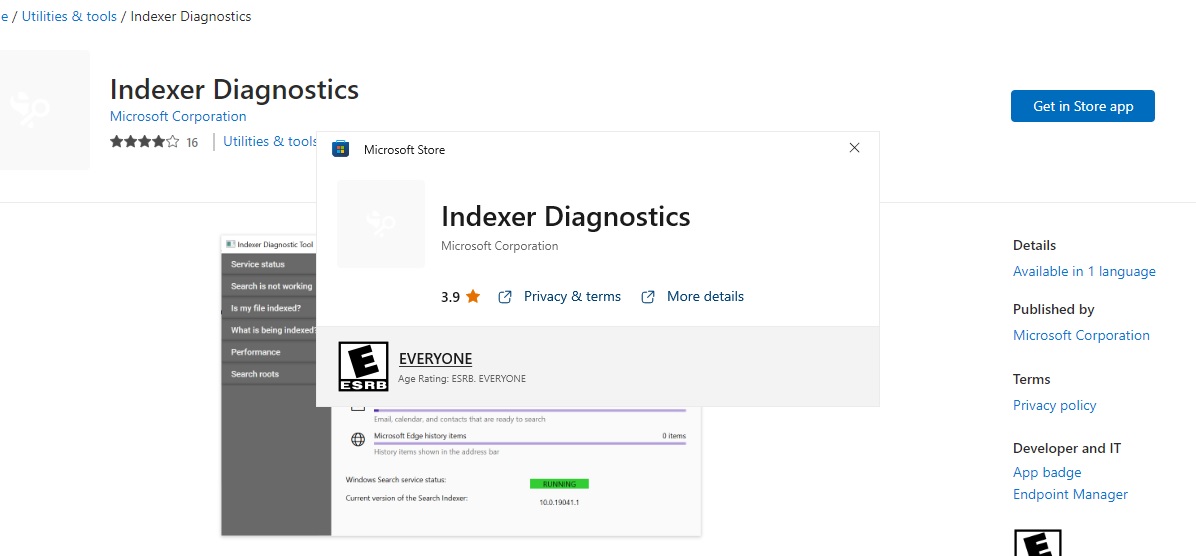Screen dimensions: 1196x556
Task: Open Microsoft Corporation link under Published by
Action: (x=1081, y=336)
